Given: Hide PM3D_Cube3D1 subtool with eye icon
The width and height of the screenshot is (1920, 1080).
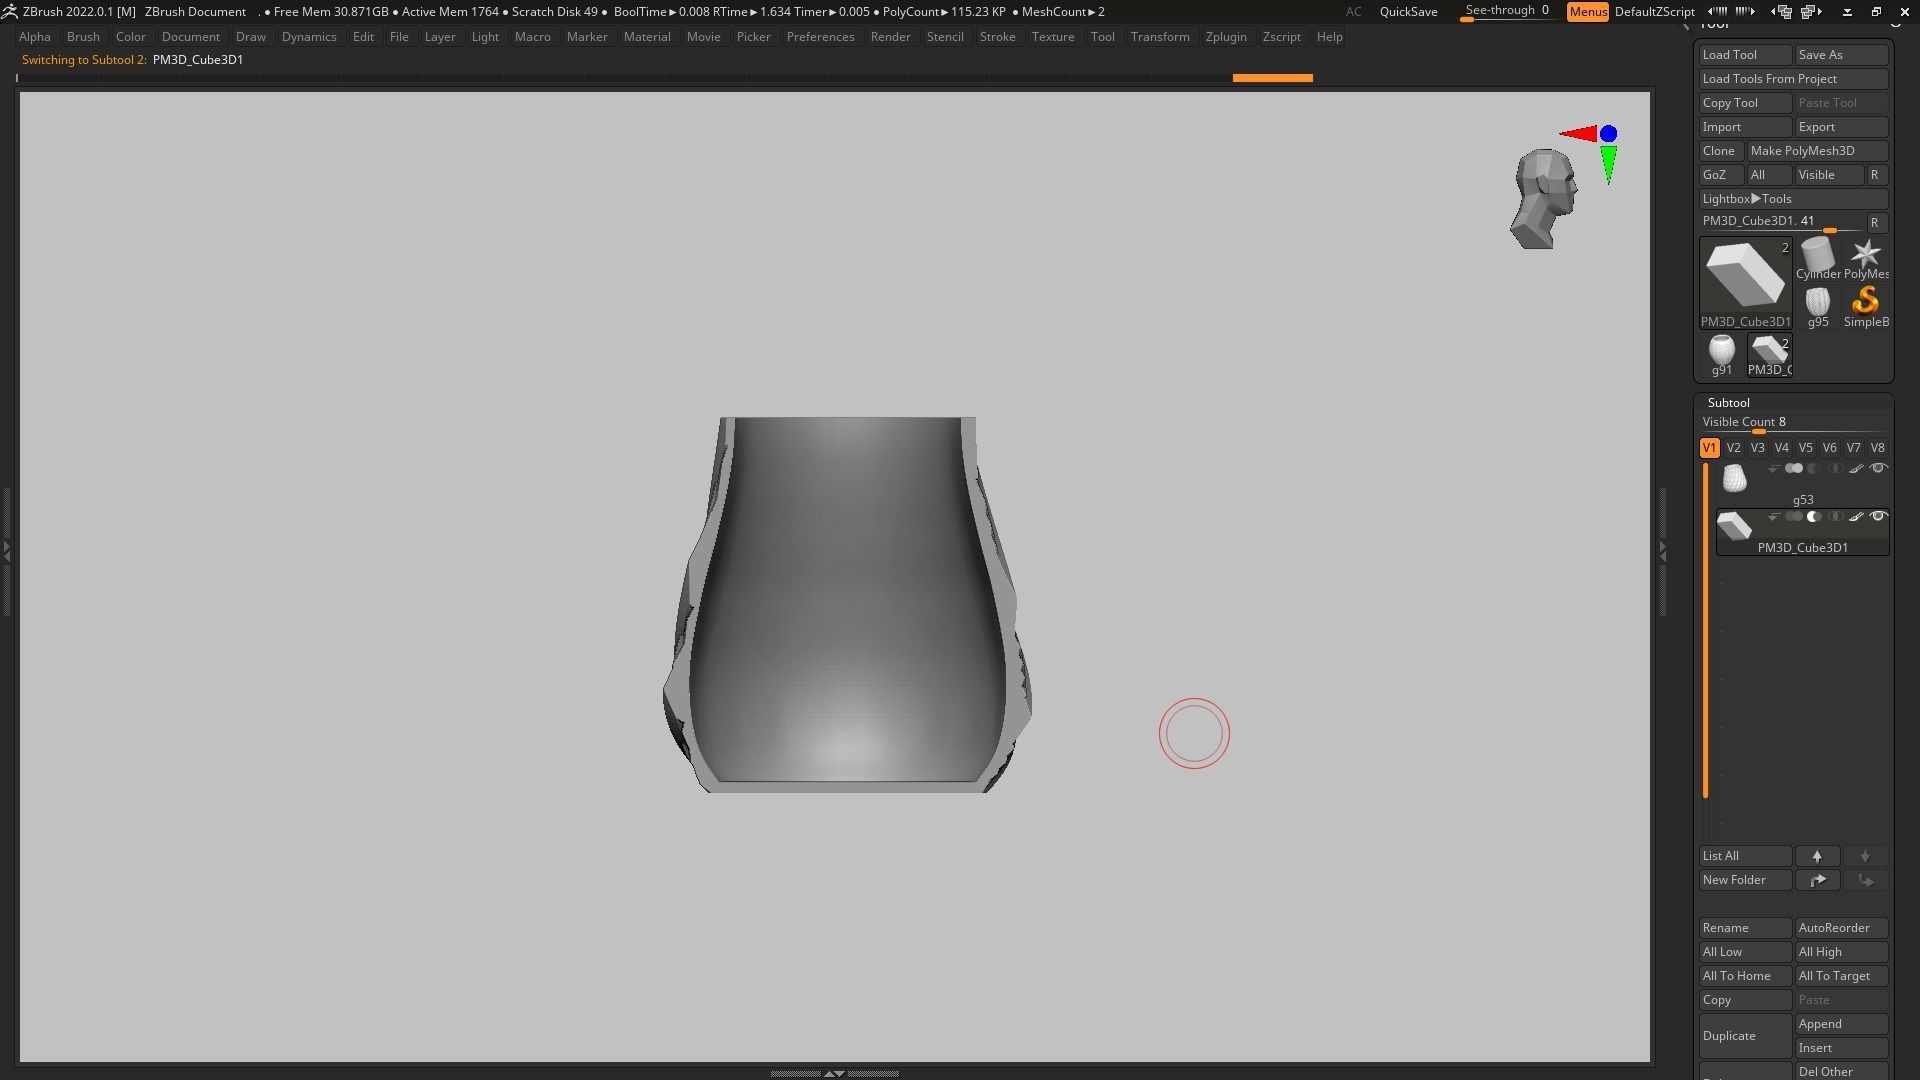Looking at the screenshot, I should tap(1878, 516).
